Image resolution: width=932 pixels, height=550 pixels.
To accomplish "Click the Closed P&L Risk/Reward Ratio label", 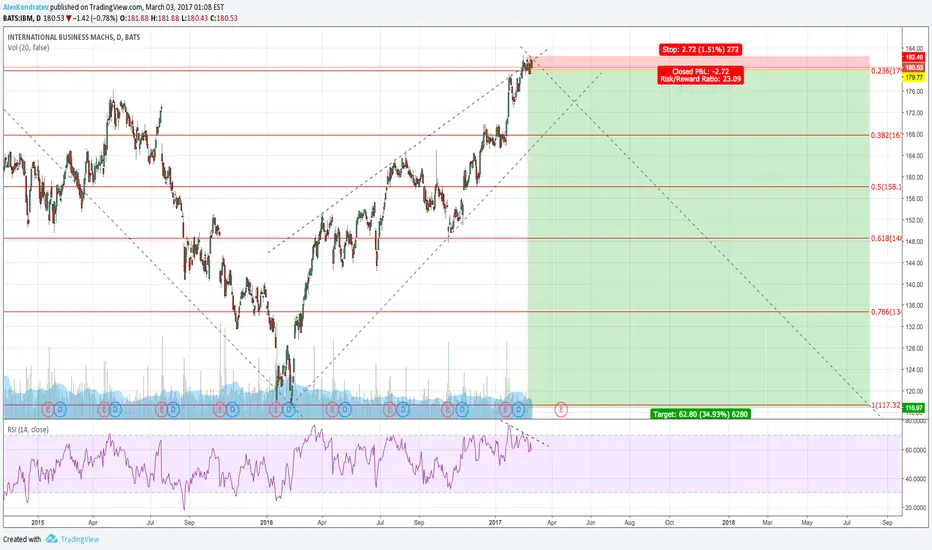I will pos(700,75).
